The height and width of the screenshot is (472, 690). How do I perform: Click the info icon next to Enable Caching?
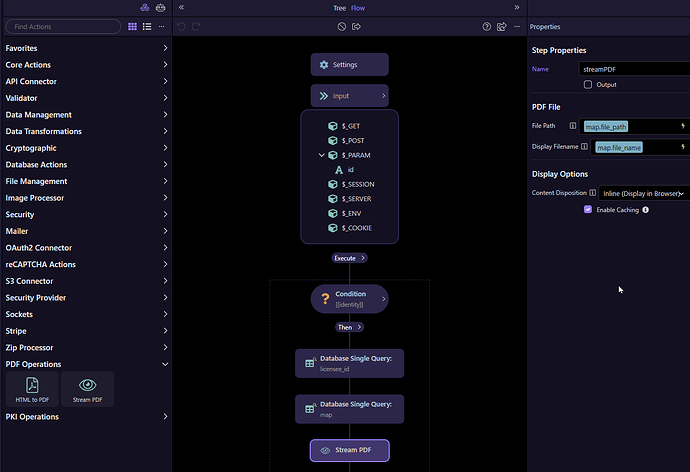tap(646, 210)
